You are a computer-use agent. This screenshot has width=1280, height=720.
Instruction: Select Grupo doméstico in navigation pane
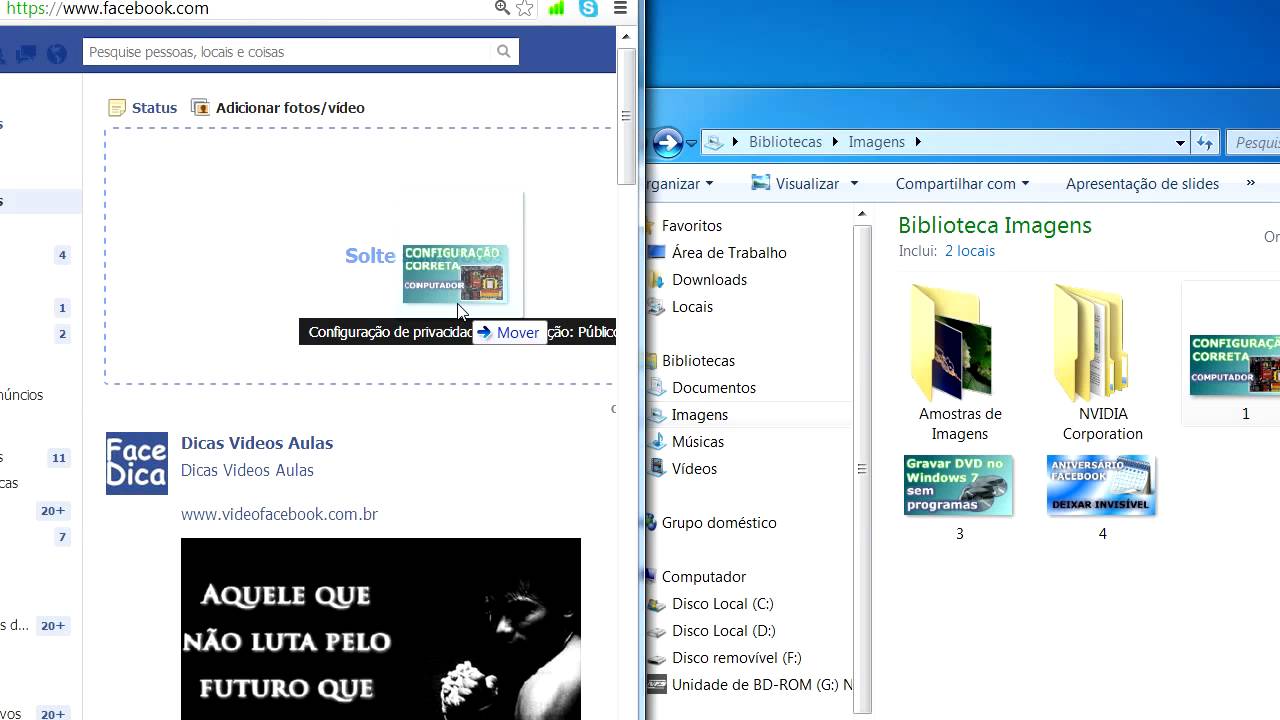coord(718,522)
